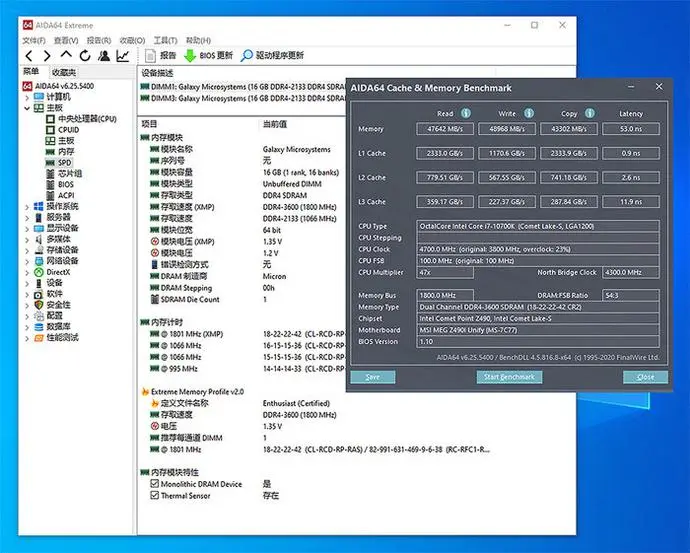
Task: Select ACPI tree item
Action: coord(66,195)
